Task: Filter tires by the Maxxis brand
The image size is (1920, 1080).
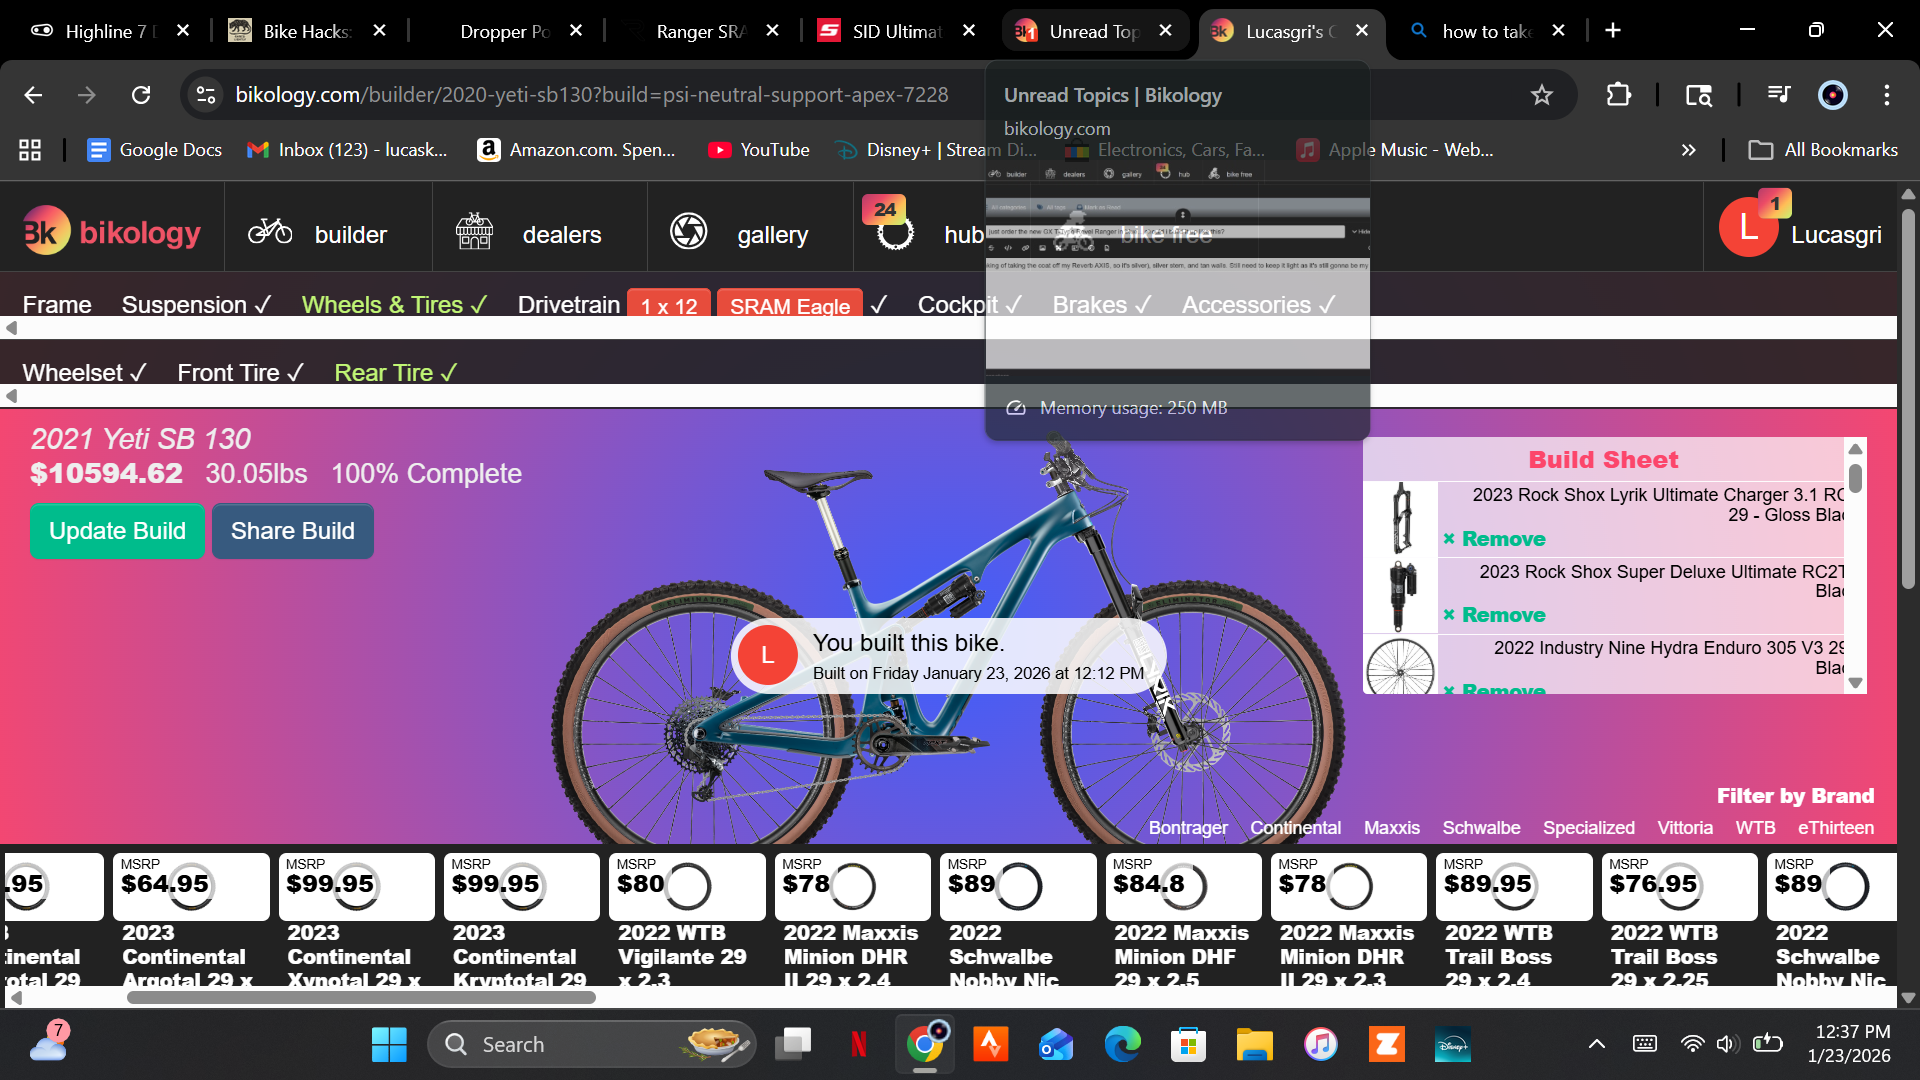Action: click(1391, 828)
